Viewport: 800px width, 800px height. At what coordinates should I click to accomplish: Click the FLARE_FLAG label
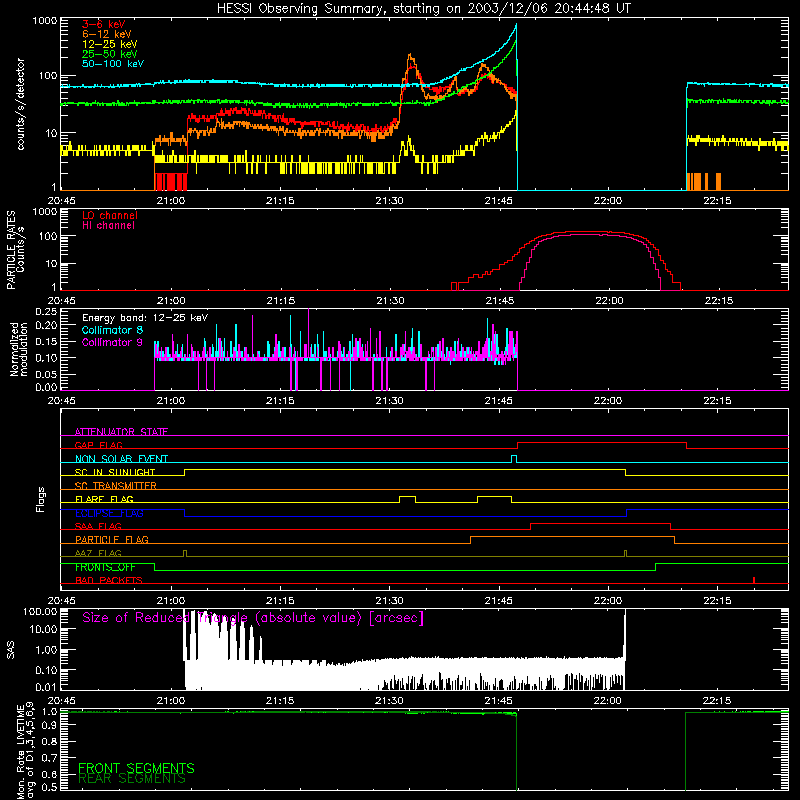(x=104, y=499)
